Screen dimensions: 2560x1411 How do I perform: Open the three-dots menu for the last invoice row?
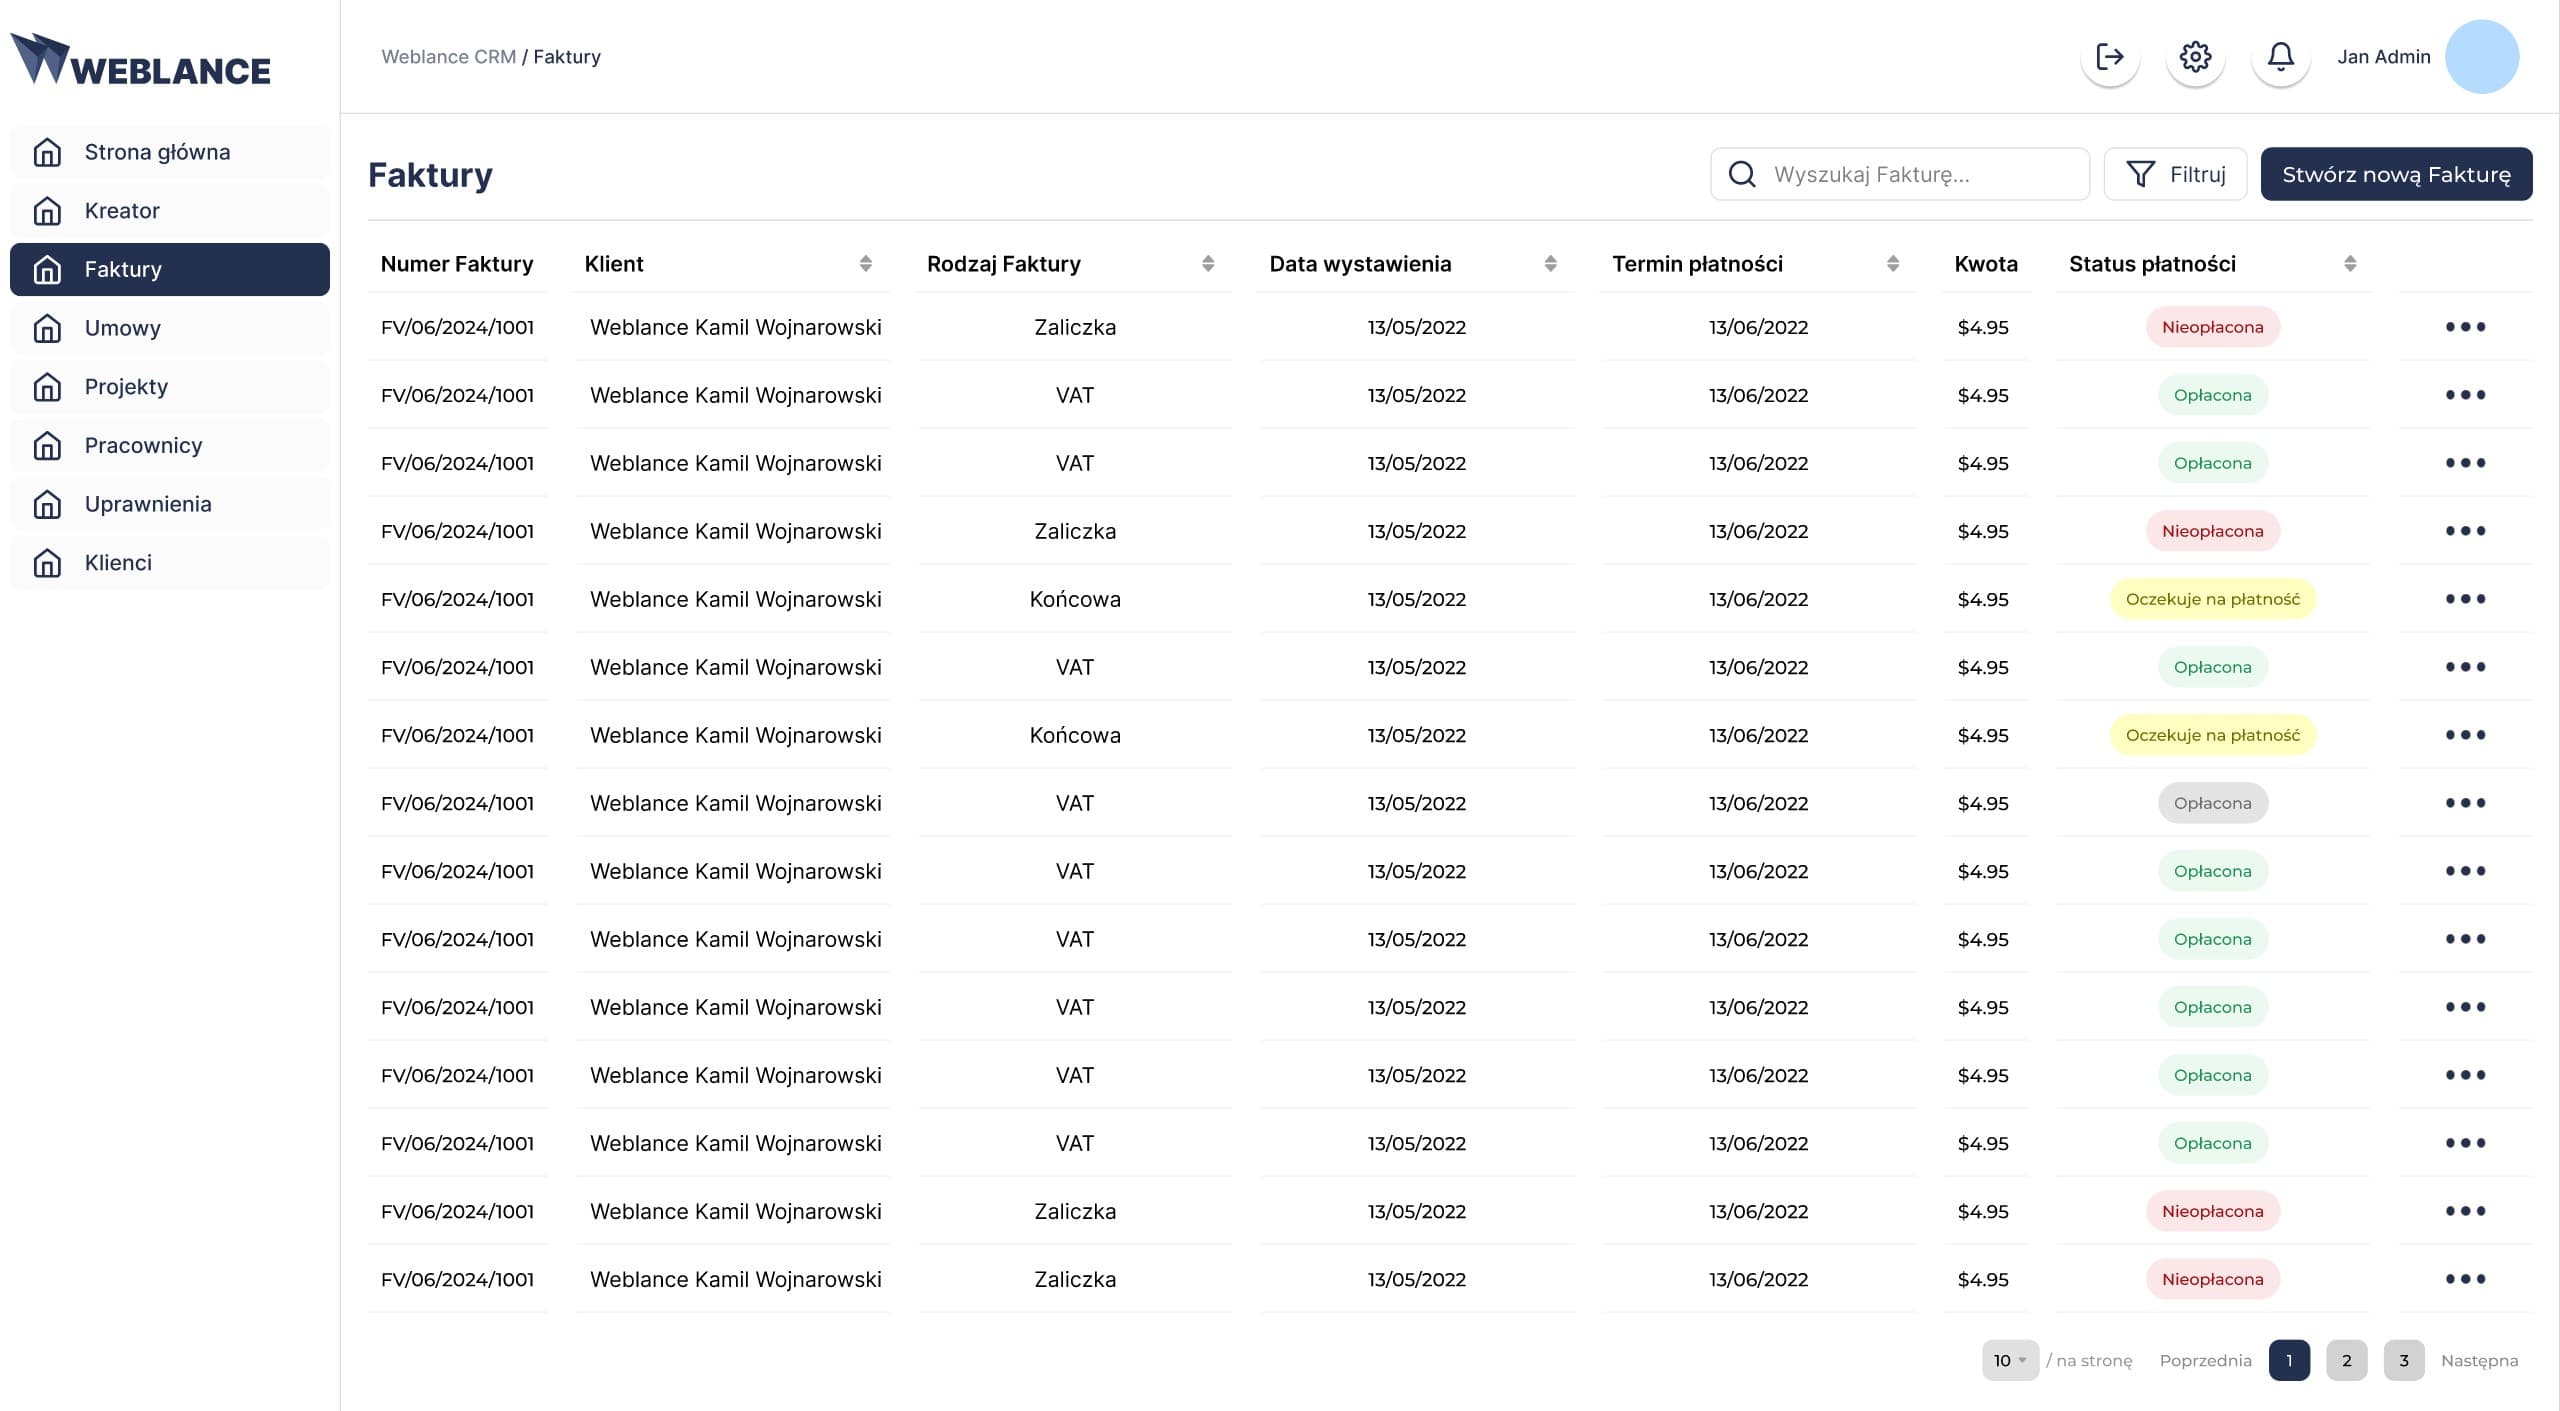[2465, 1279]
